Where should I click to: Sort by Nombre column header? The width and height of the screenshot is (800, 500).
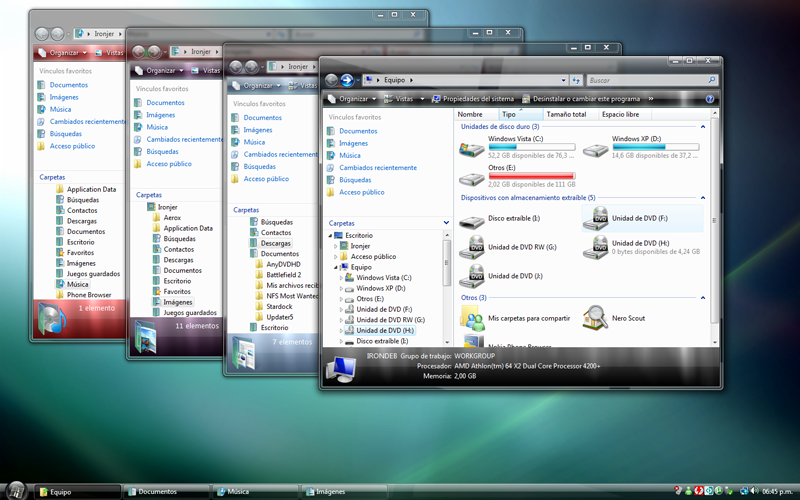coord(476,114)
